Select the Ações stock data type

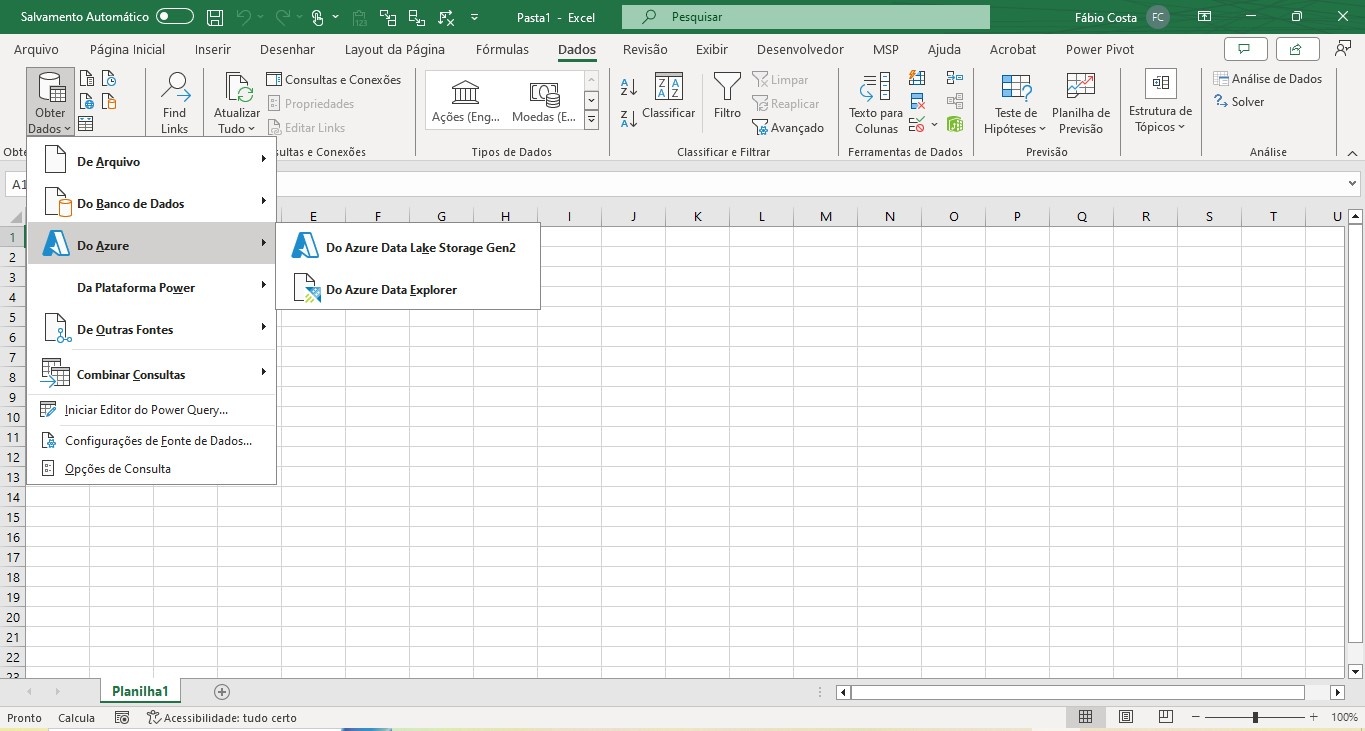click(x=465, y=103)
